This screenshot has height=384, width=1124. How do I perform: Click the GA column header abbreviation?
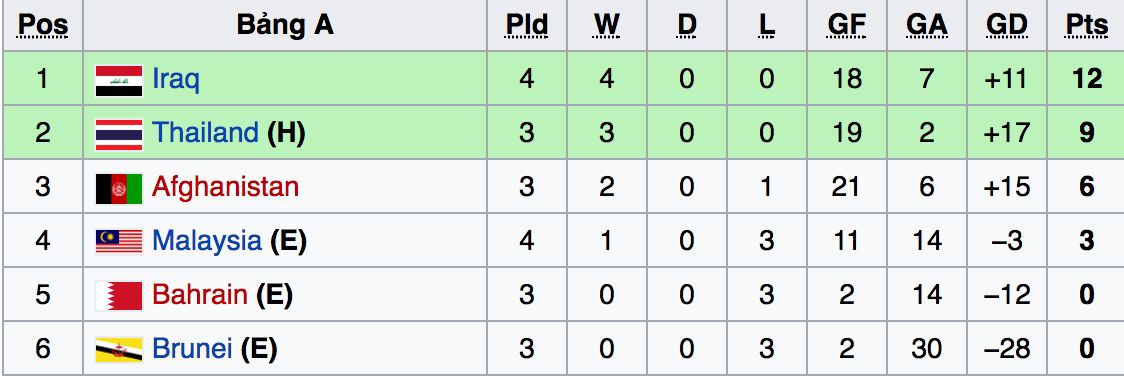[x=926, y=25]
